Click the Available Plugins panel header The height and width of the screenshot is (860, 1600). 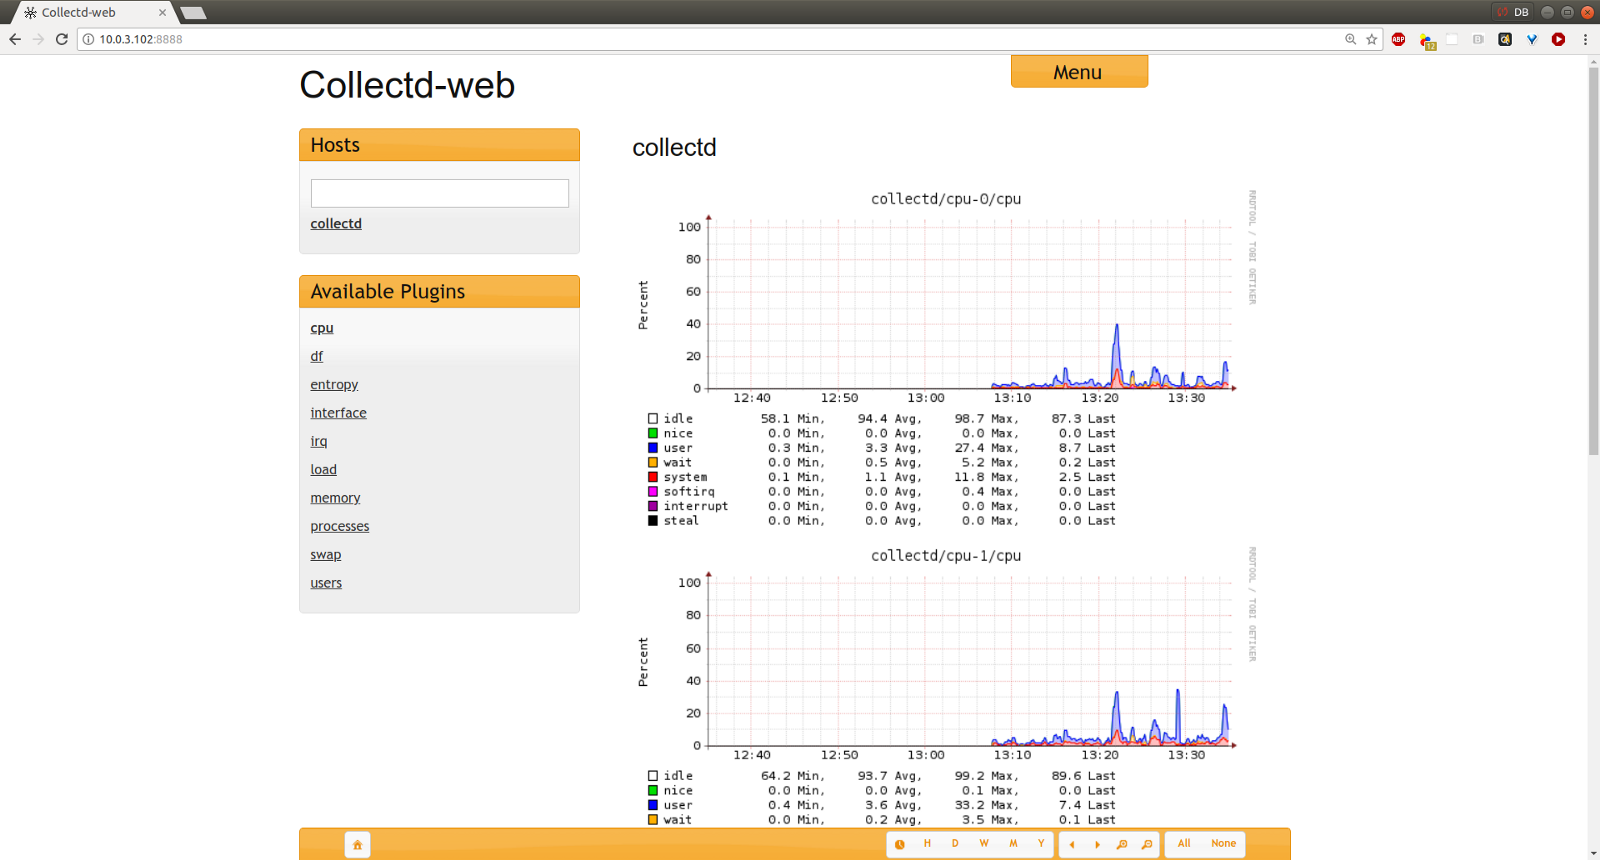pos(439,291)
